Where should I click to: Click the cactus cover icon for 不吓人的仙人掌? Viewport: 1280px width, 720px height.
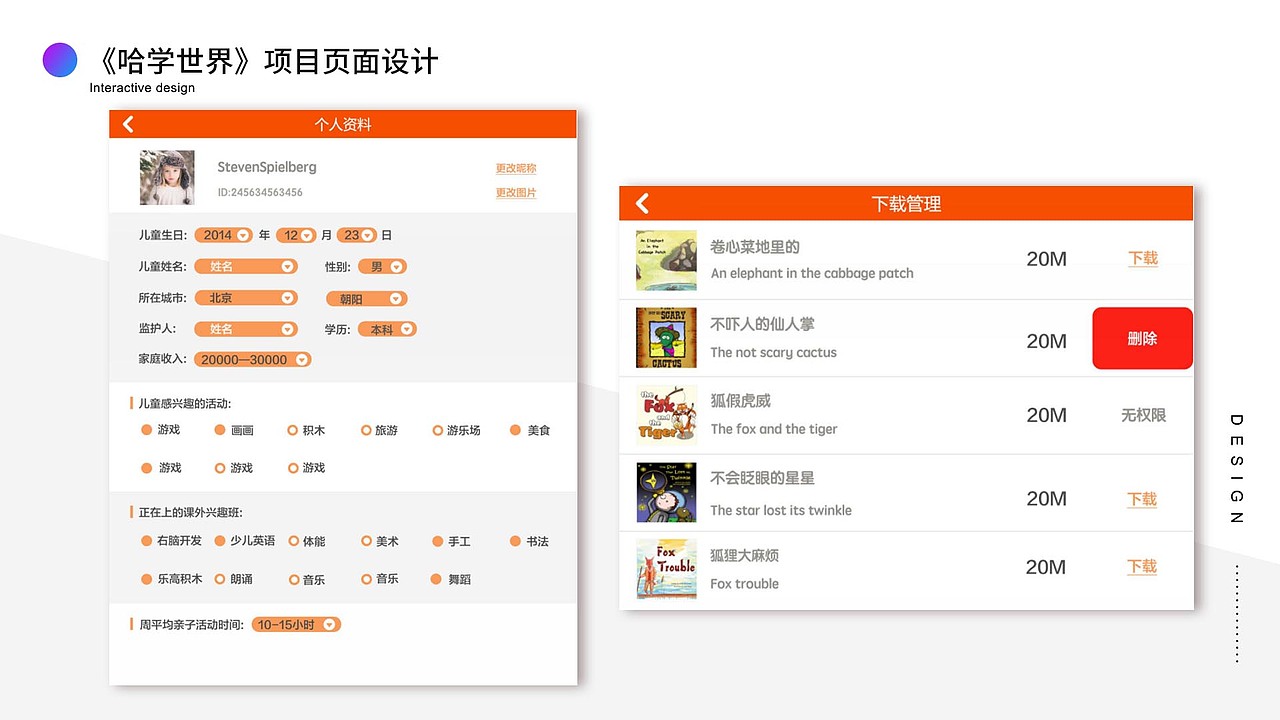coord(666,337)
